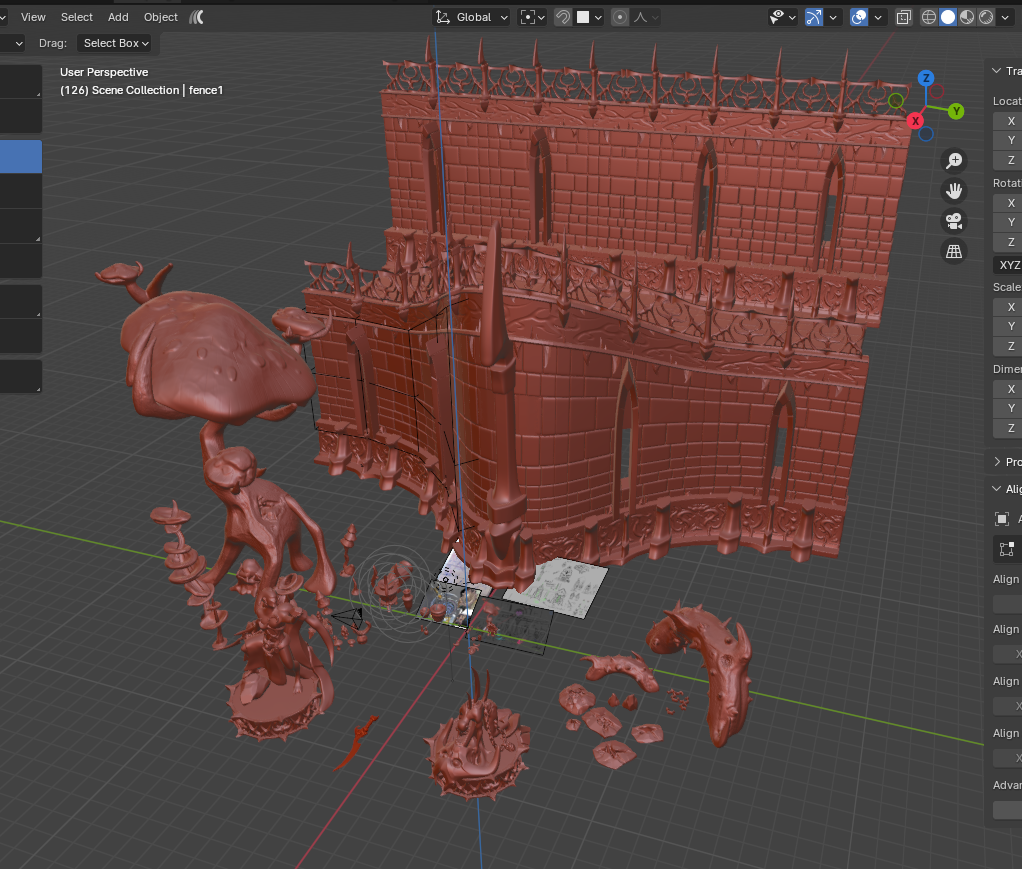This screenshot has height=869, width=1022.
Task: Open the Global transform orientation dropdown
Action: tap(472, 17)
